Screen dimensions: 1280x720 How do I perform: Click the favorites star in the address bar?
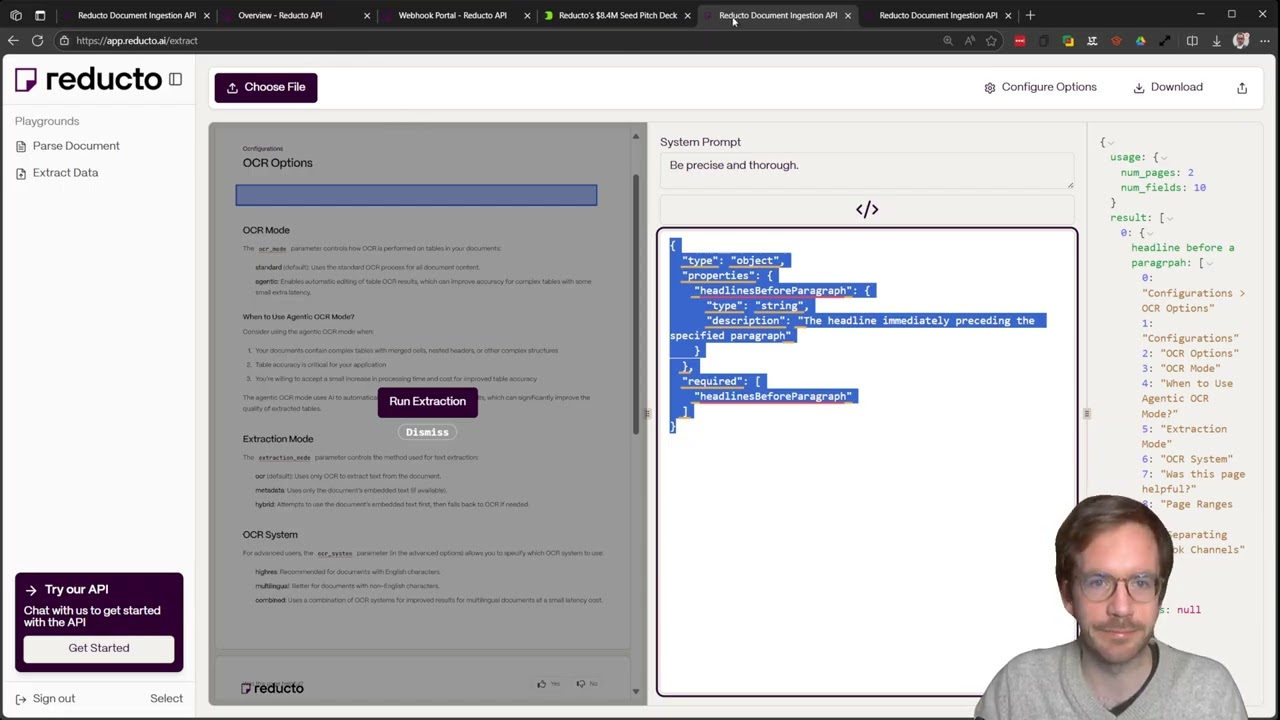point(991,41)
